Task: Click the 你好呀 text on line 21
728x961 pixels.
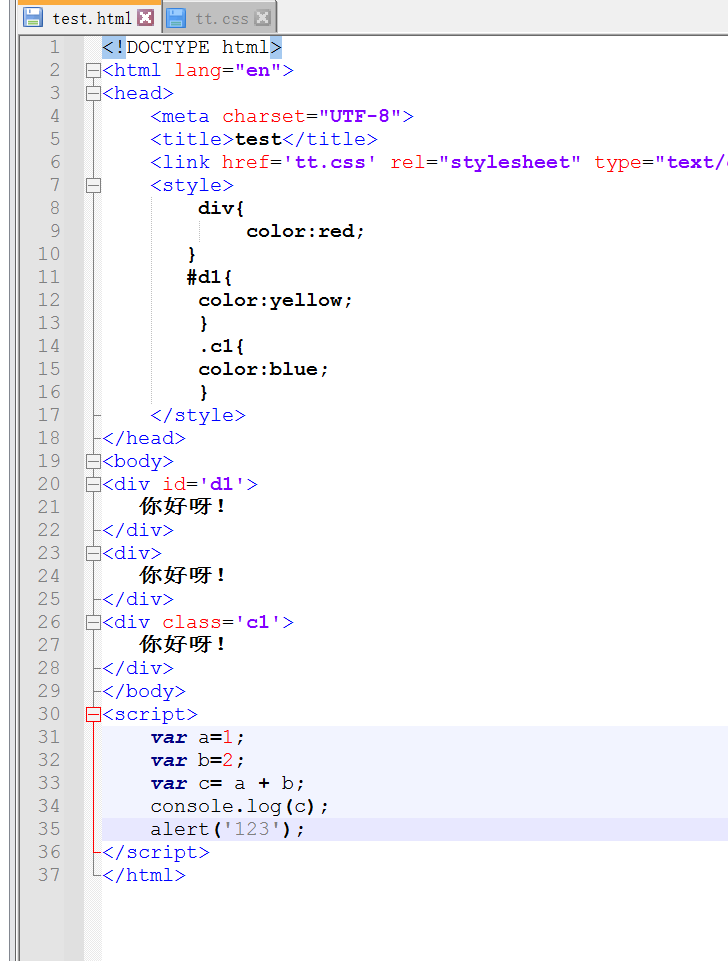Action: [183, 507]
